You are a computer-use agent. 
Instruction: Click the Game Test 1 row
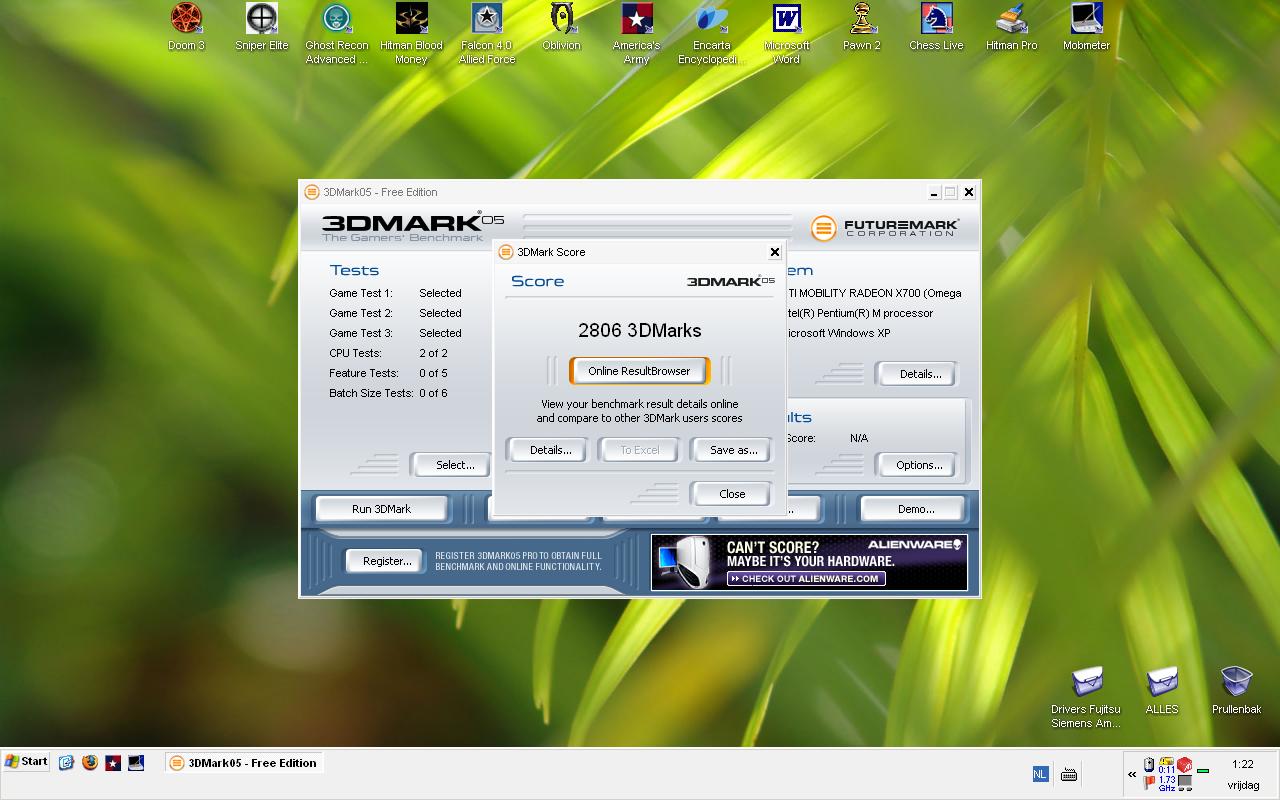tap(395, 293)
